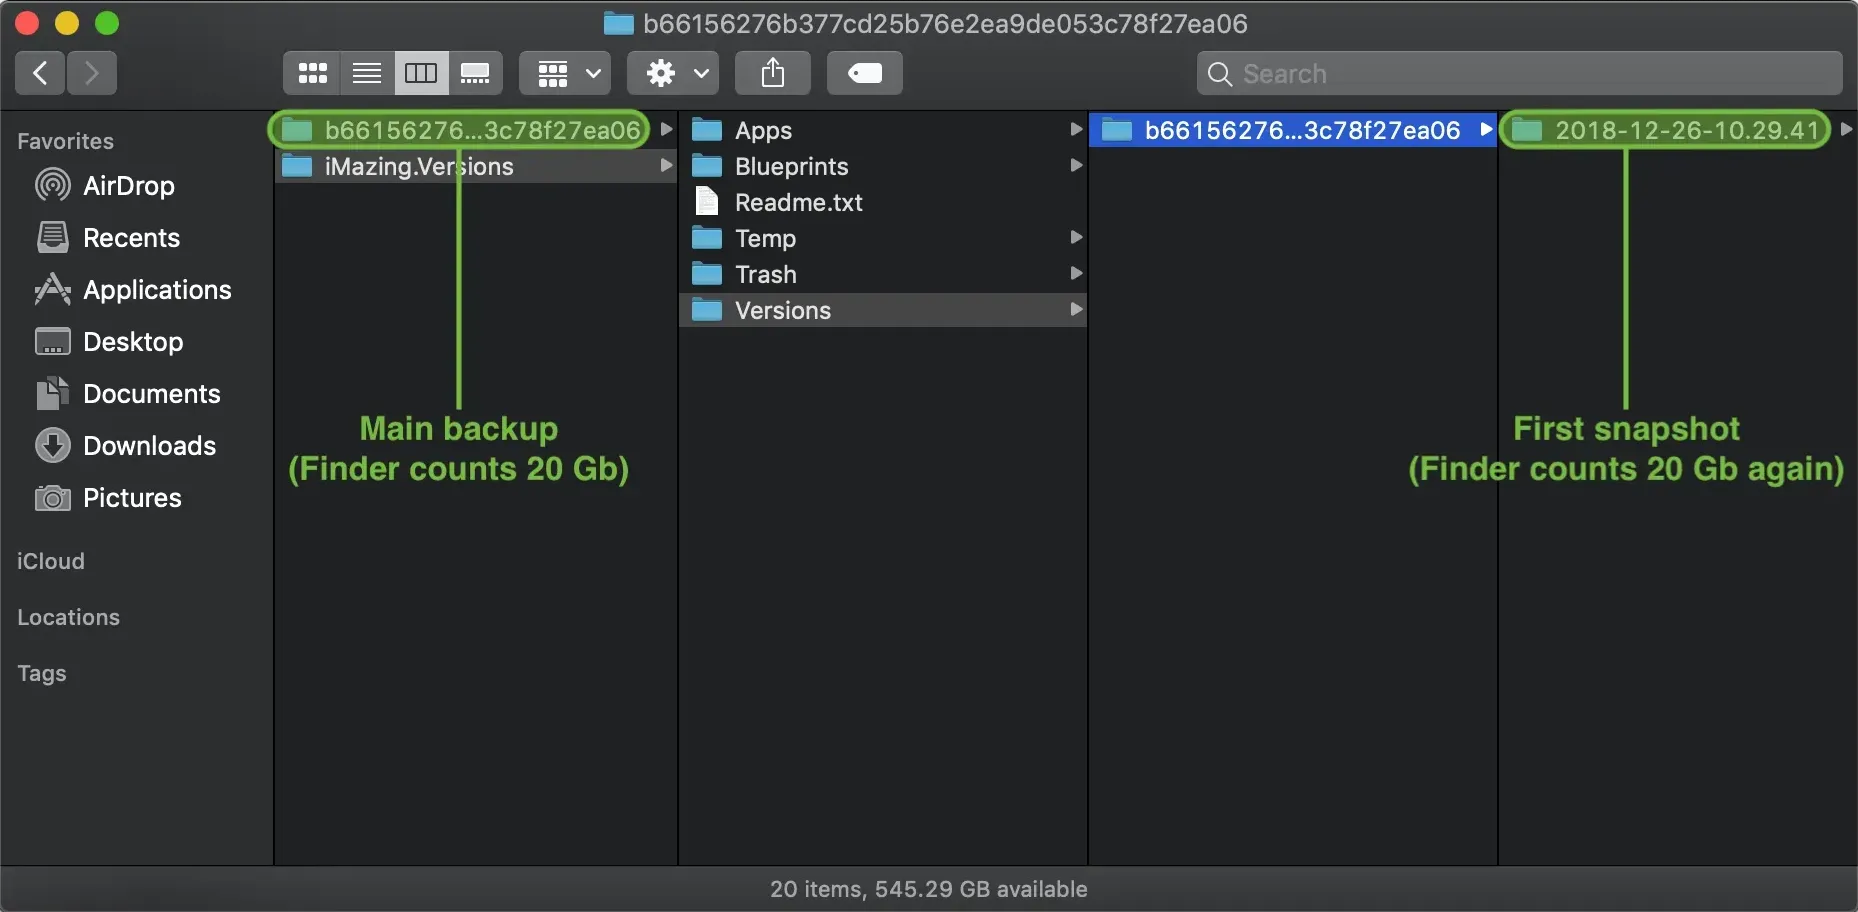
Task: Switch to icon view mode
Action: pos(312,72)
